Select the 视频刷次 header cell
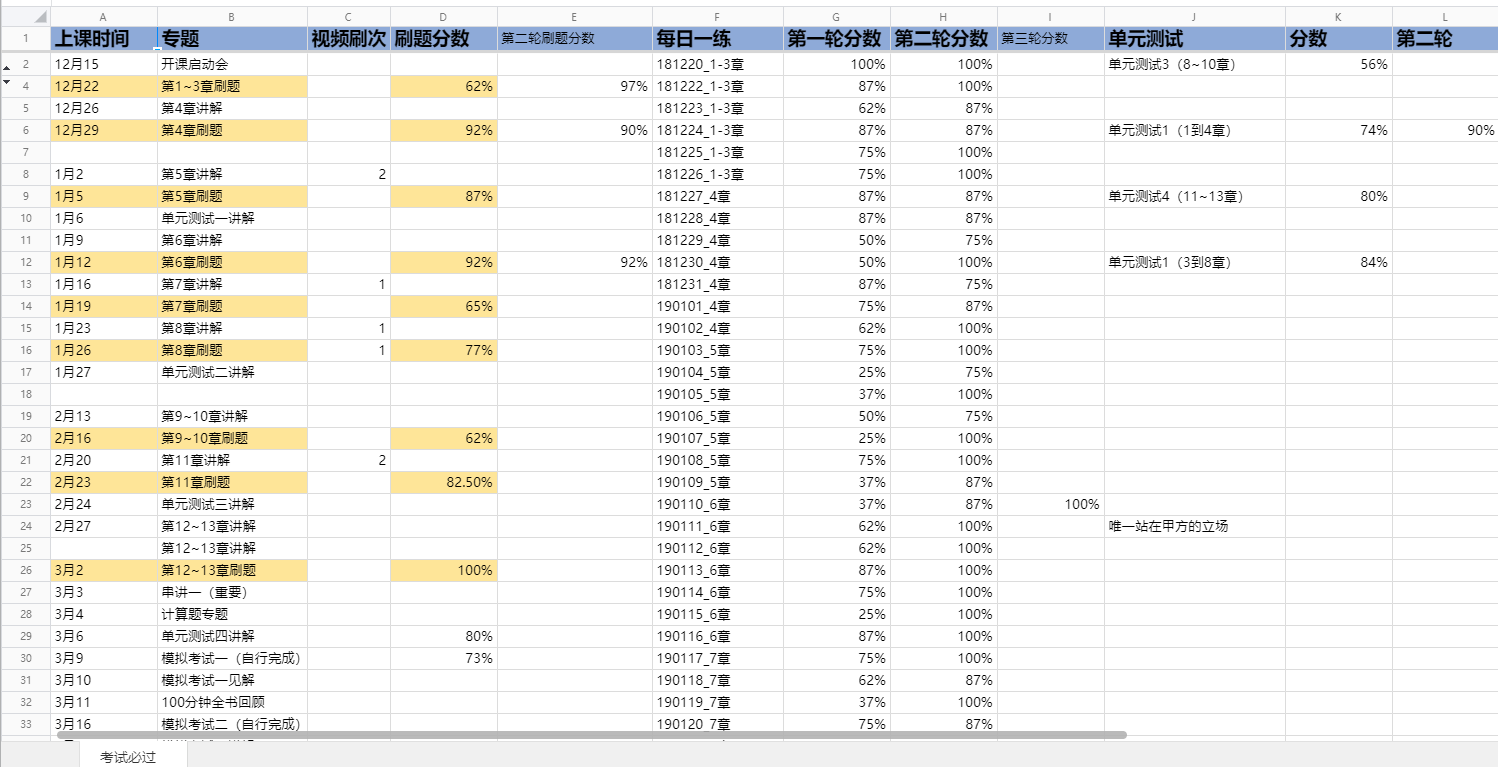Viewport: 1498px width, 767px height. (348, 39)
